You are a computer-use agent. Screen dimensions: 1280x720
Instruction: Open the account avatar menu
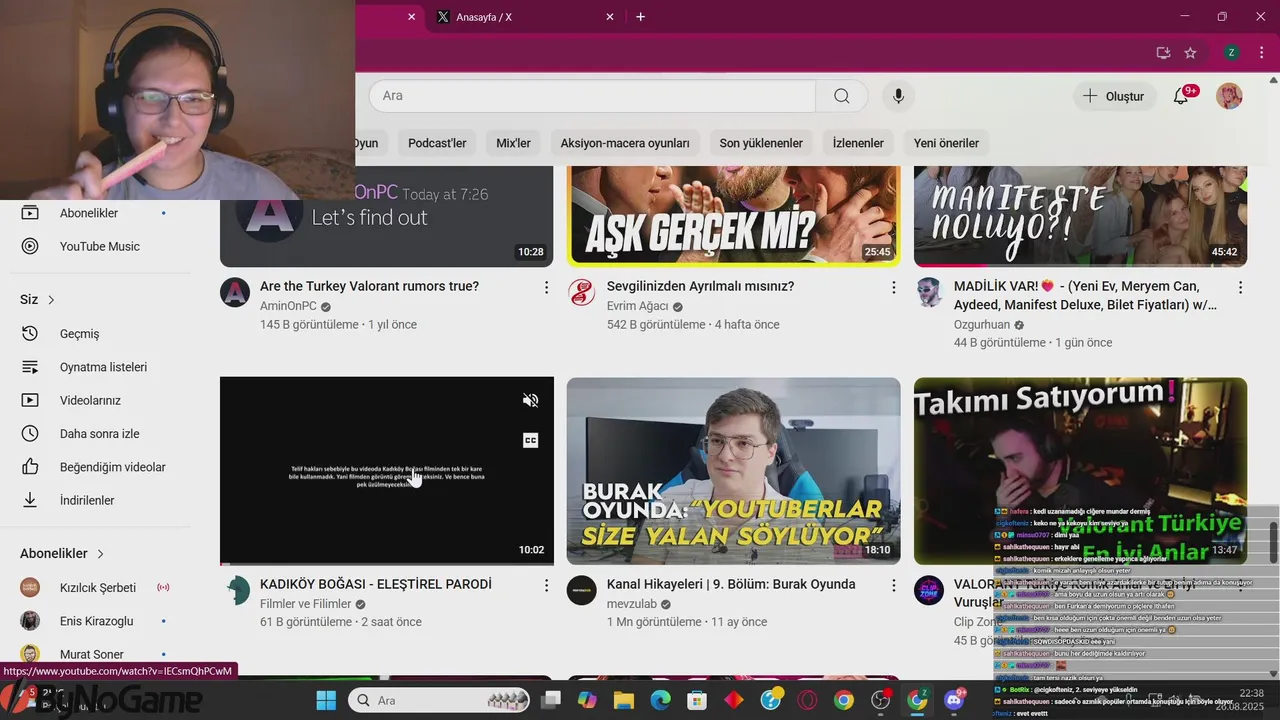pyautogui.click(x=1229, y=96)
